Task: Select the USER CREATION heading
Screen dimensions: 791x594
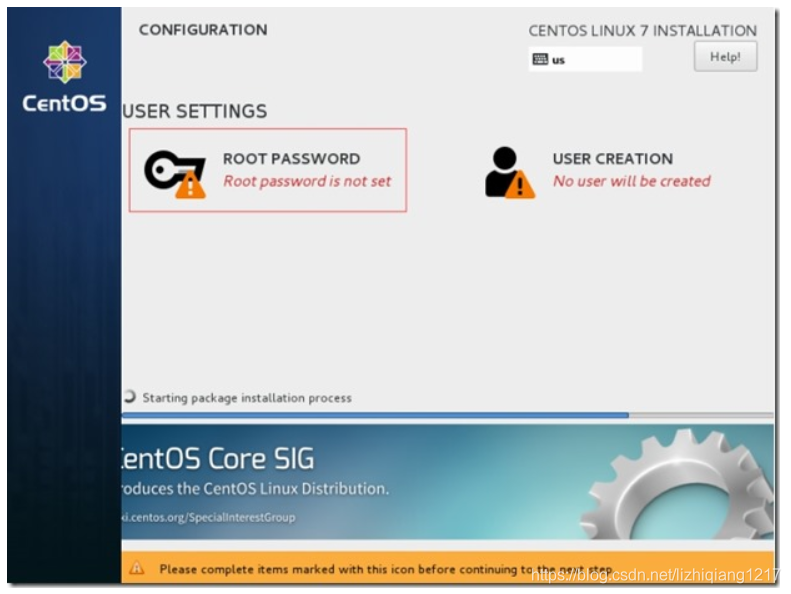Action: point(612,158)
